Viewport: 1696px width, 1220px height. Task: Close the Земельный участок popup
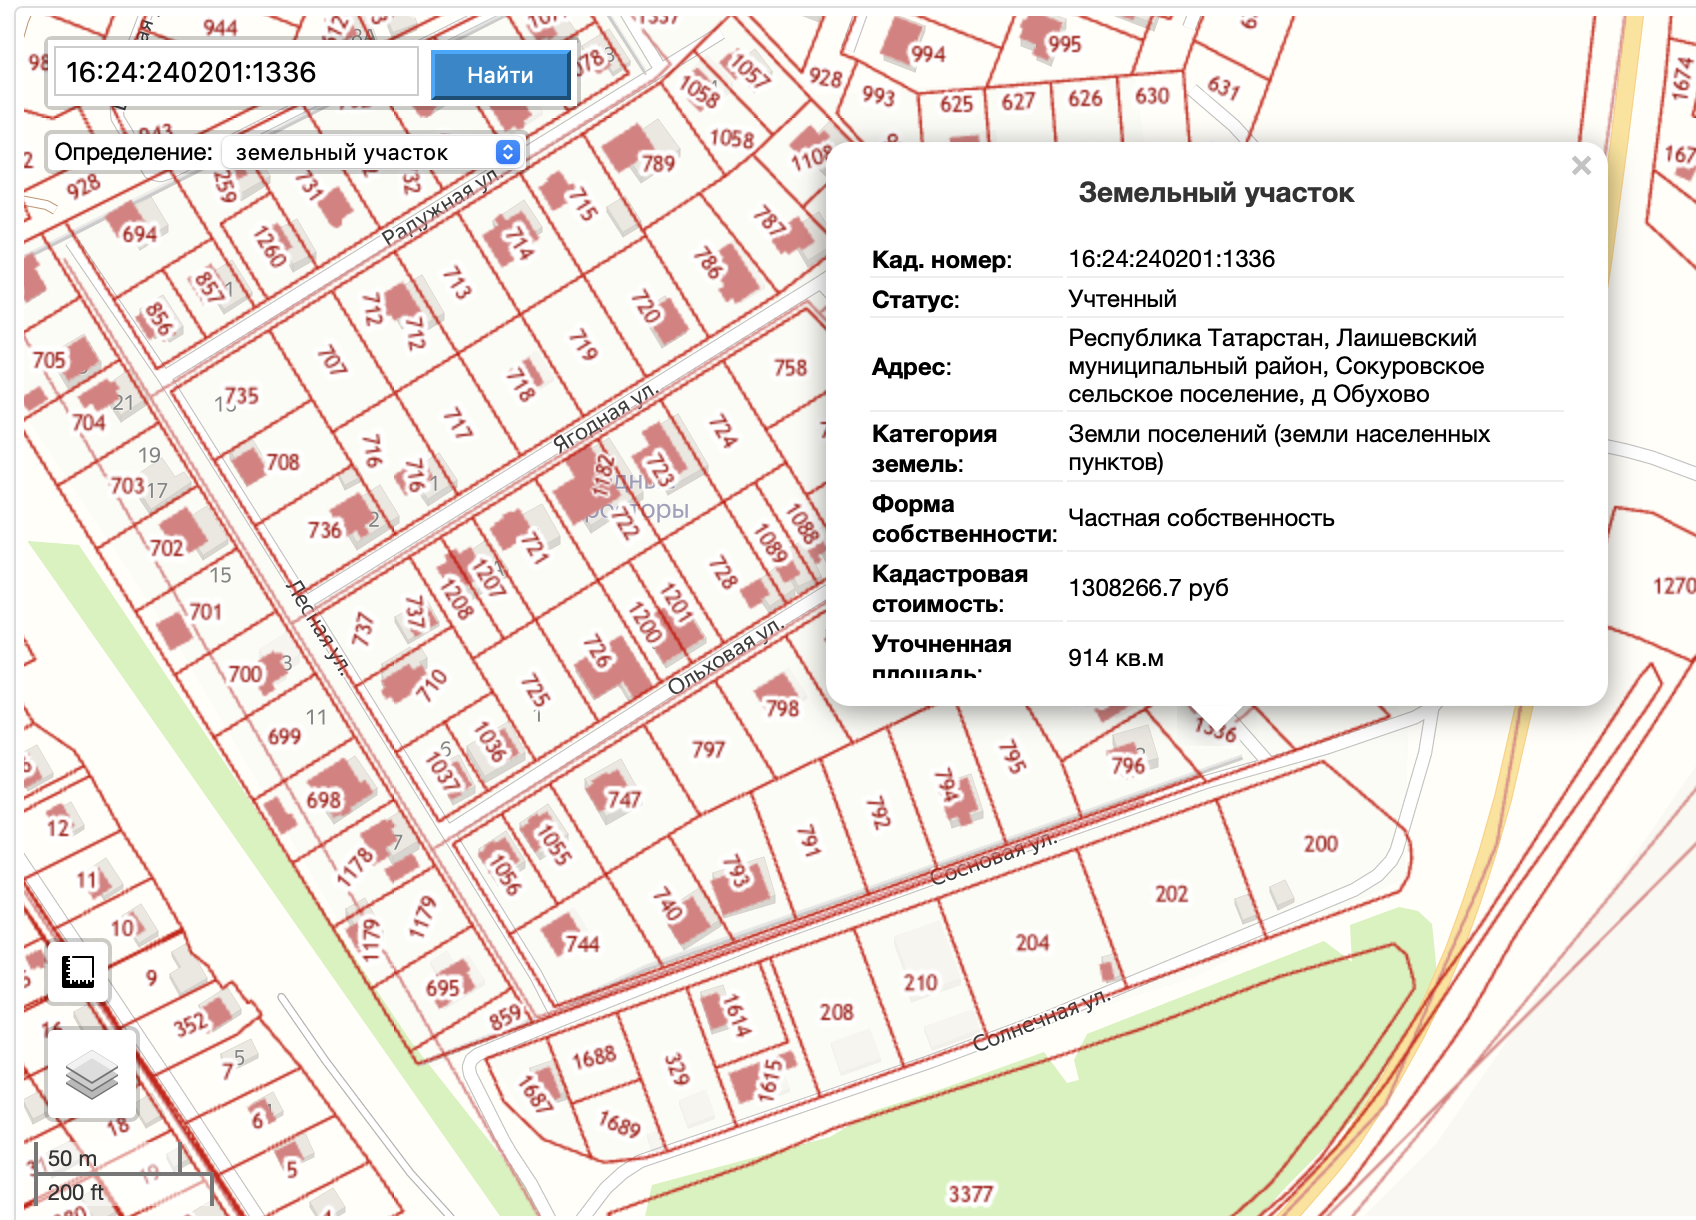[x=1580, y=166]
